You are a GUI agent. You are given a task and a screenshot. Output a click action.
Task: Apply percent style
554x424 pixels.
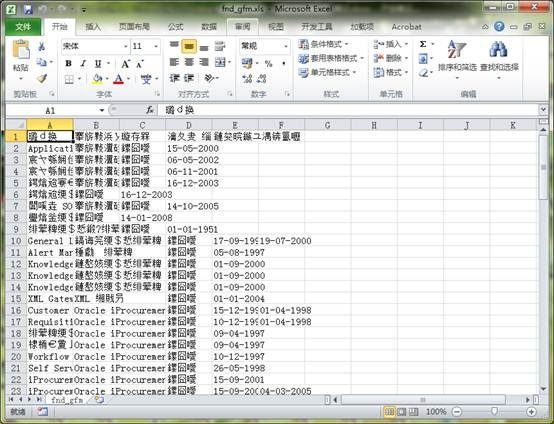click(x=269, y=64)
